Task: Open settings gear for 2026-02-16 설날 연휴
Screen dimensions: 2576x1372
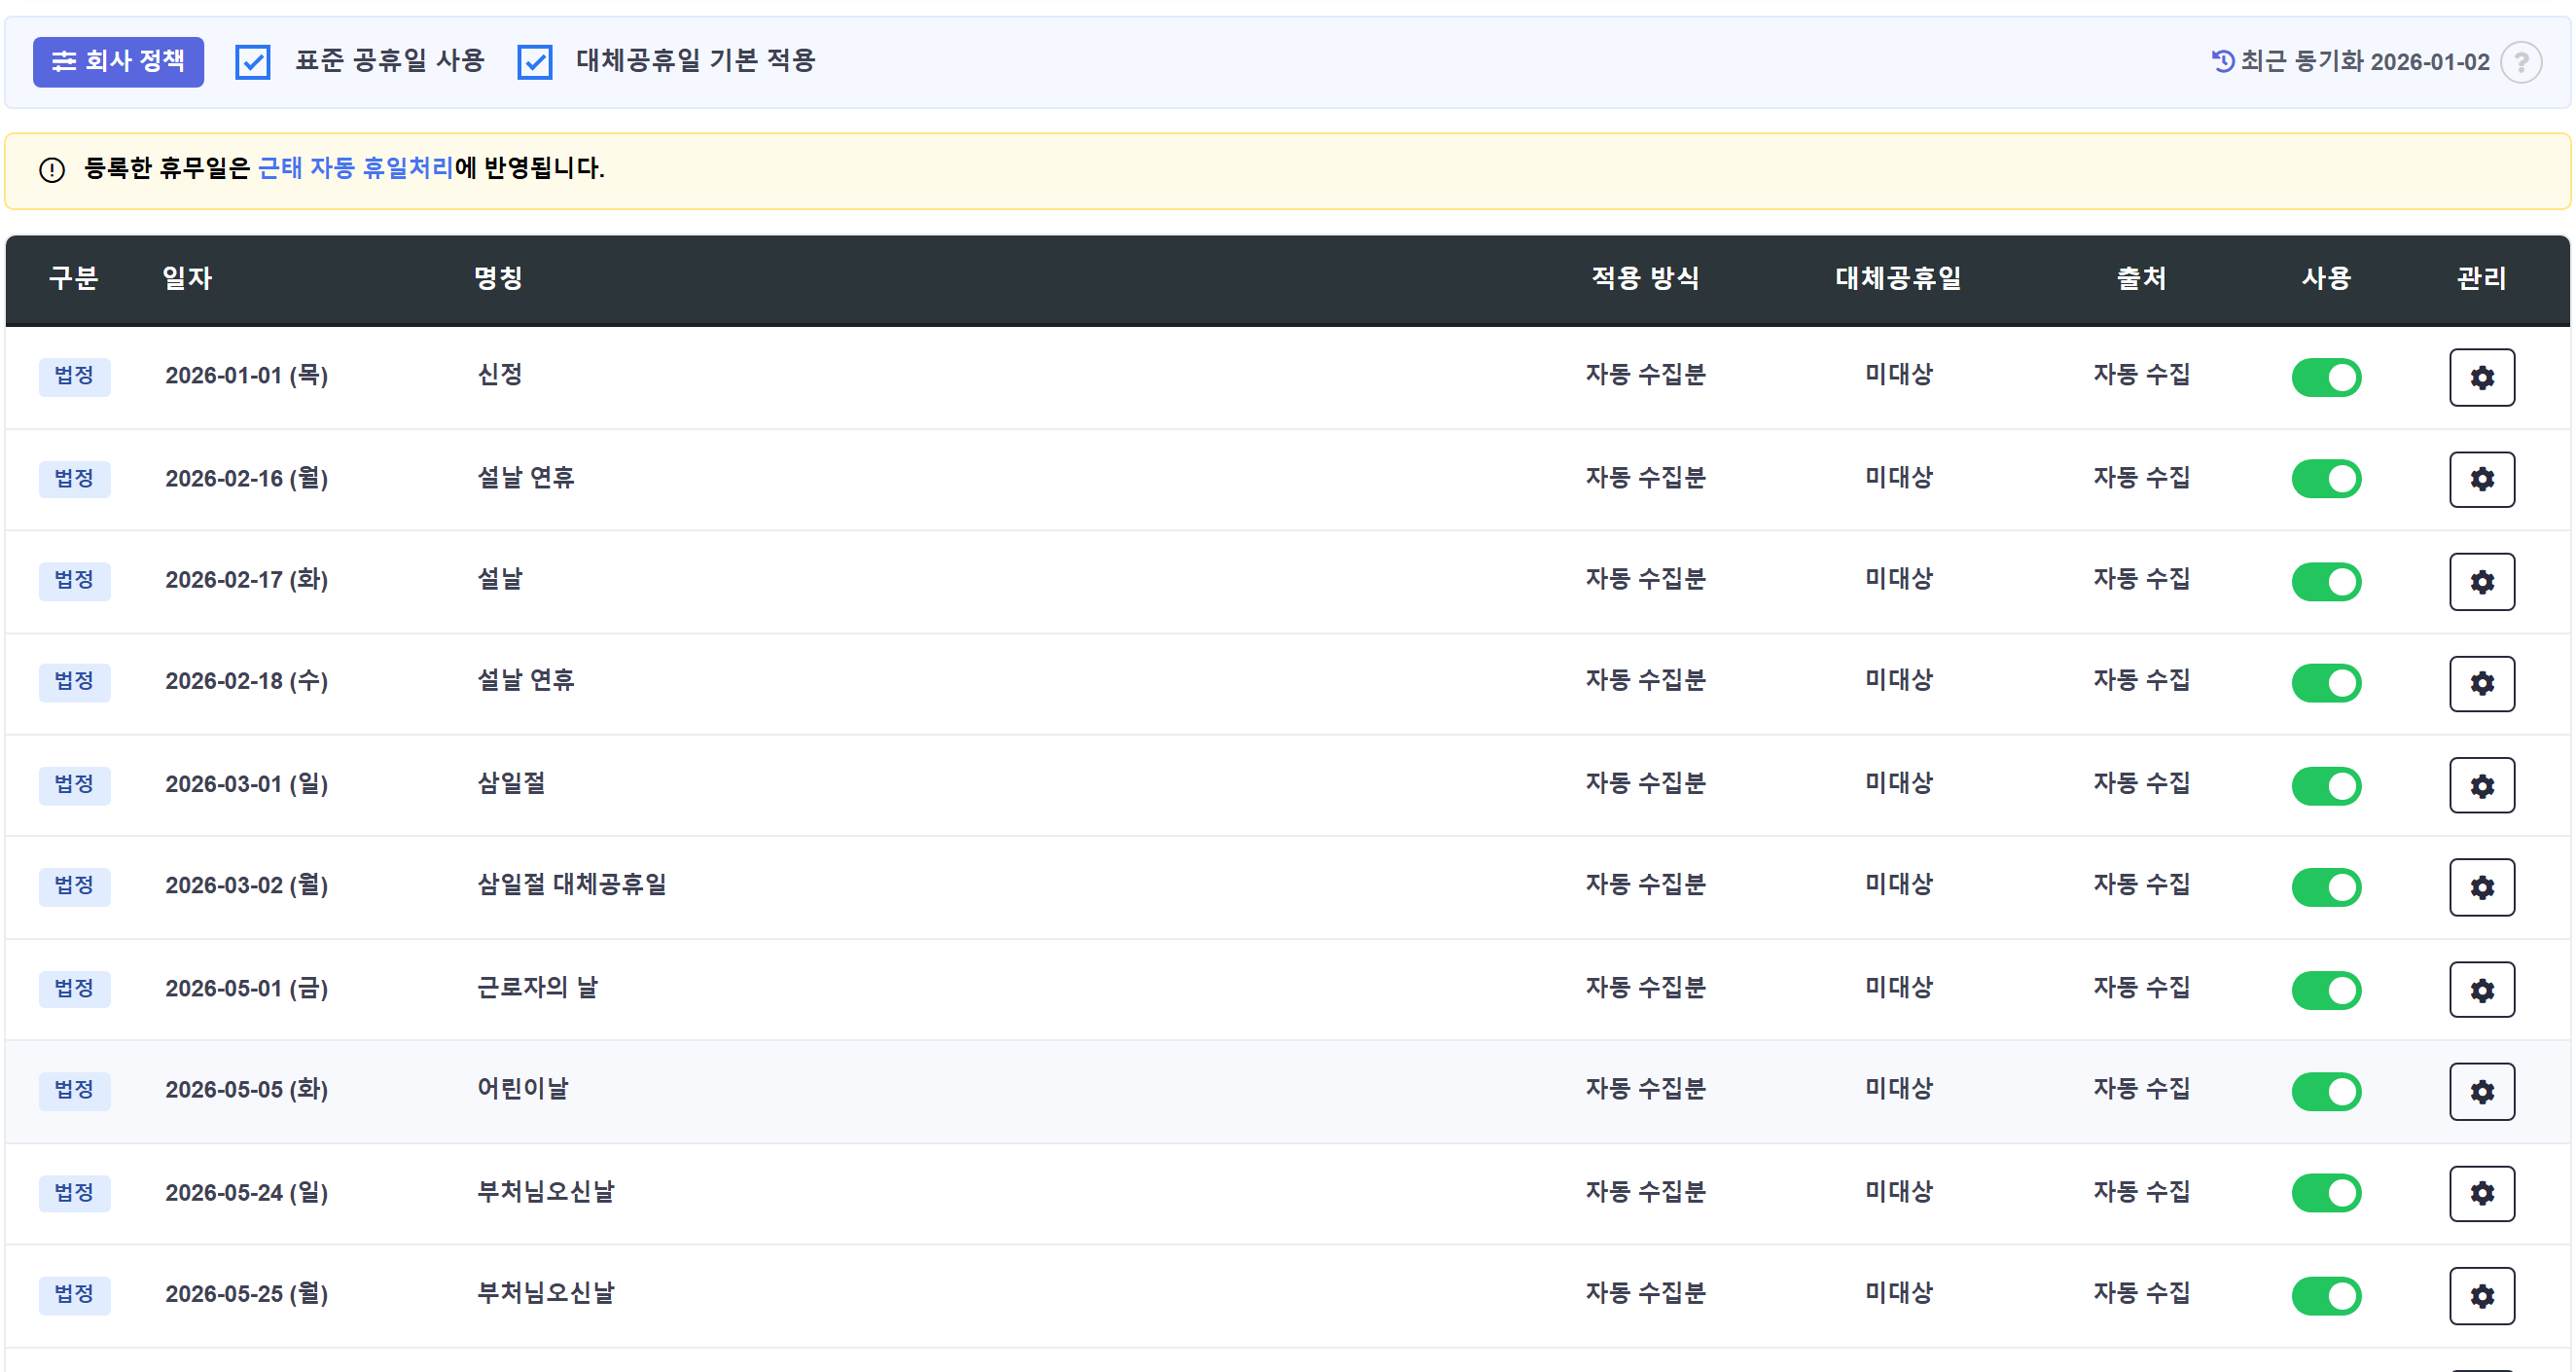Action: point(2481,479)
